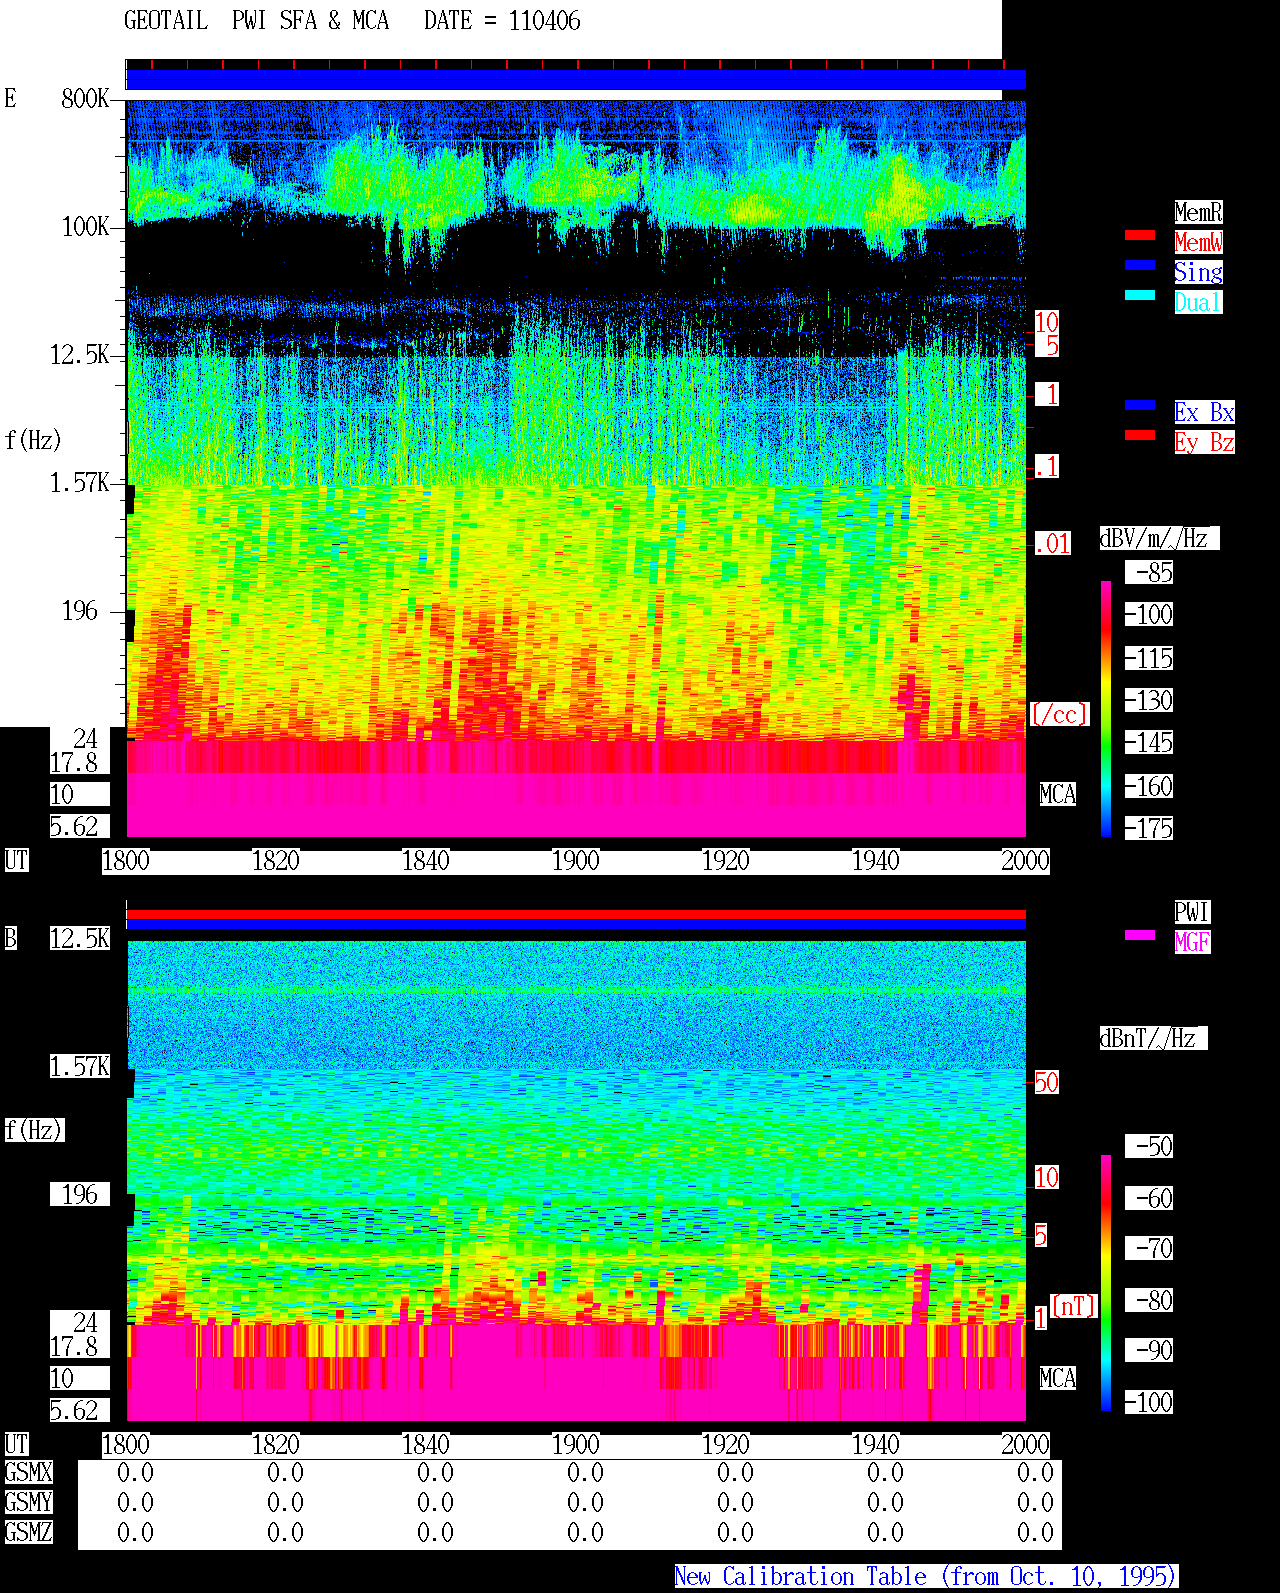Click the red .01 density scale value
Screen dimensions: 1280x1593
[1052, 544]
